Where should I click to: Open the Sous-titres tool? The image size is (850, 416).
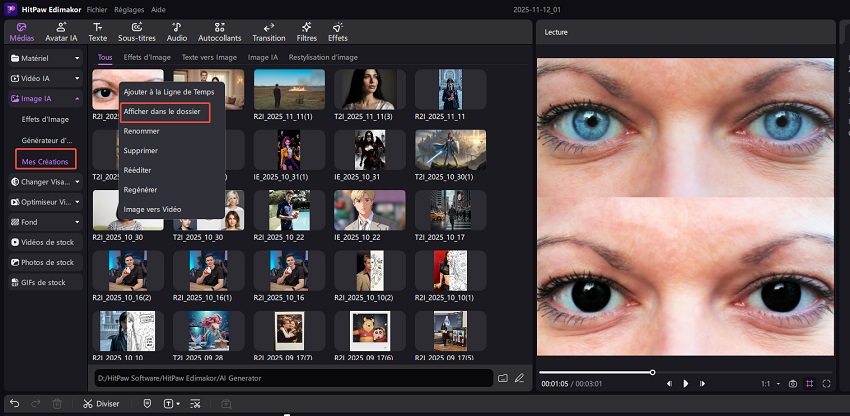137,33
